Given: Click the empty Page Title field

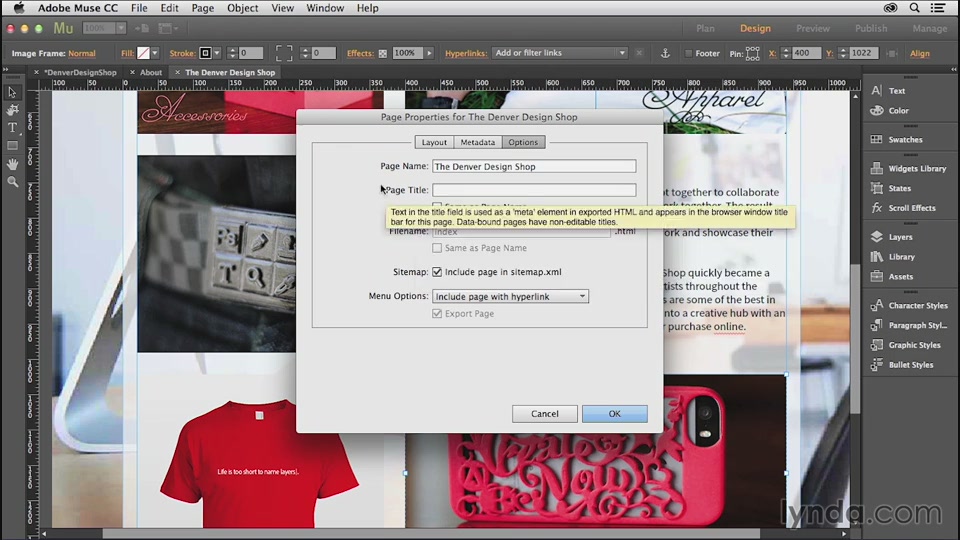Looking at the screenshot, I should tap(534, 190).
